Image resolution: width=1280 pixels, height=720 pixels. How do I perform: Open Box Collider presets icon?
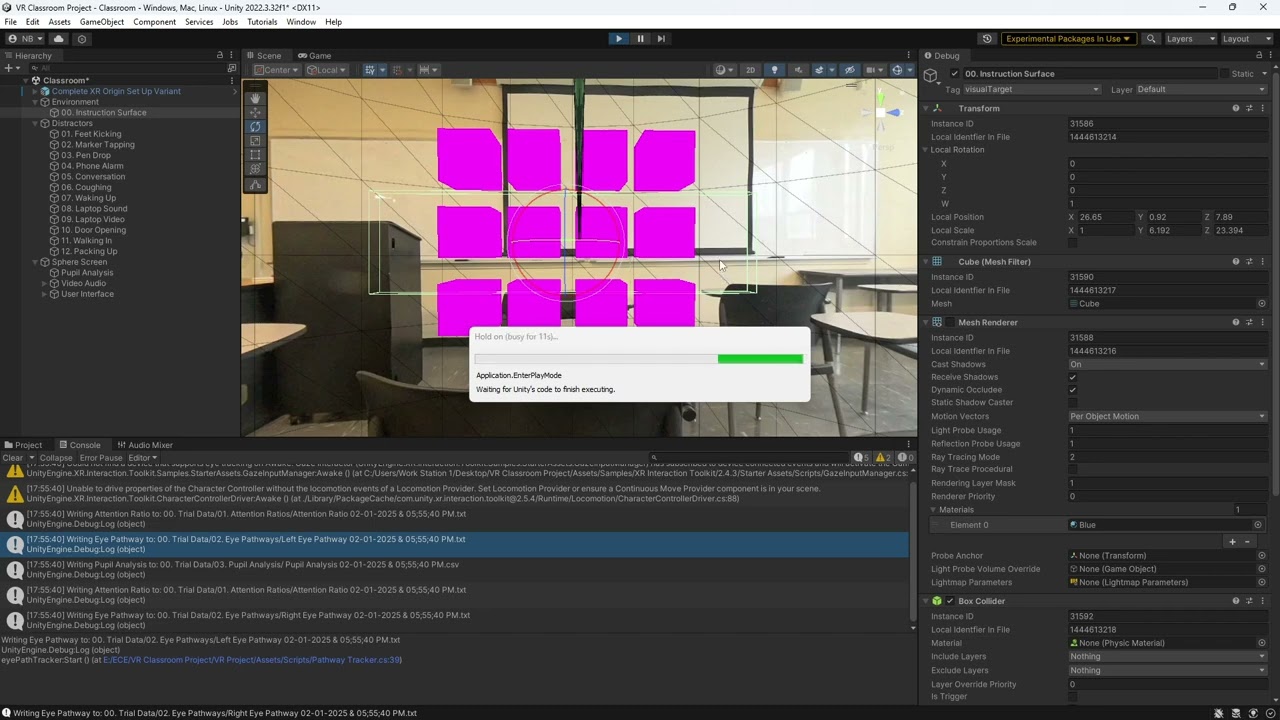pyautogui.click(x=1249, y=601)
